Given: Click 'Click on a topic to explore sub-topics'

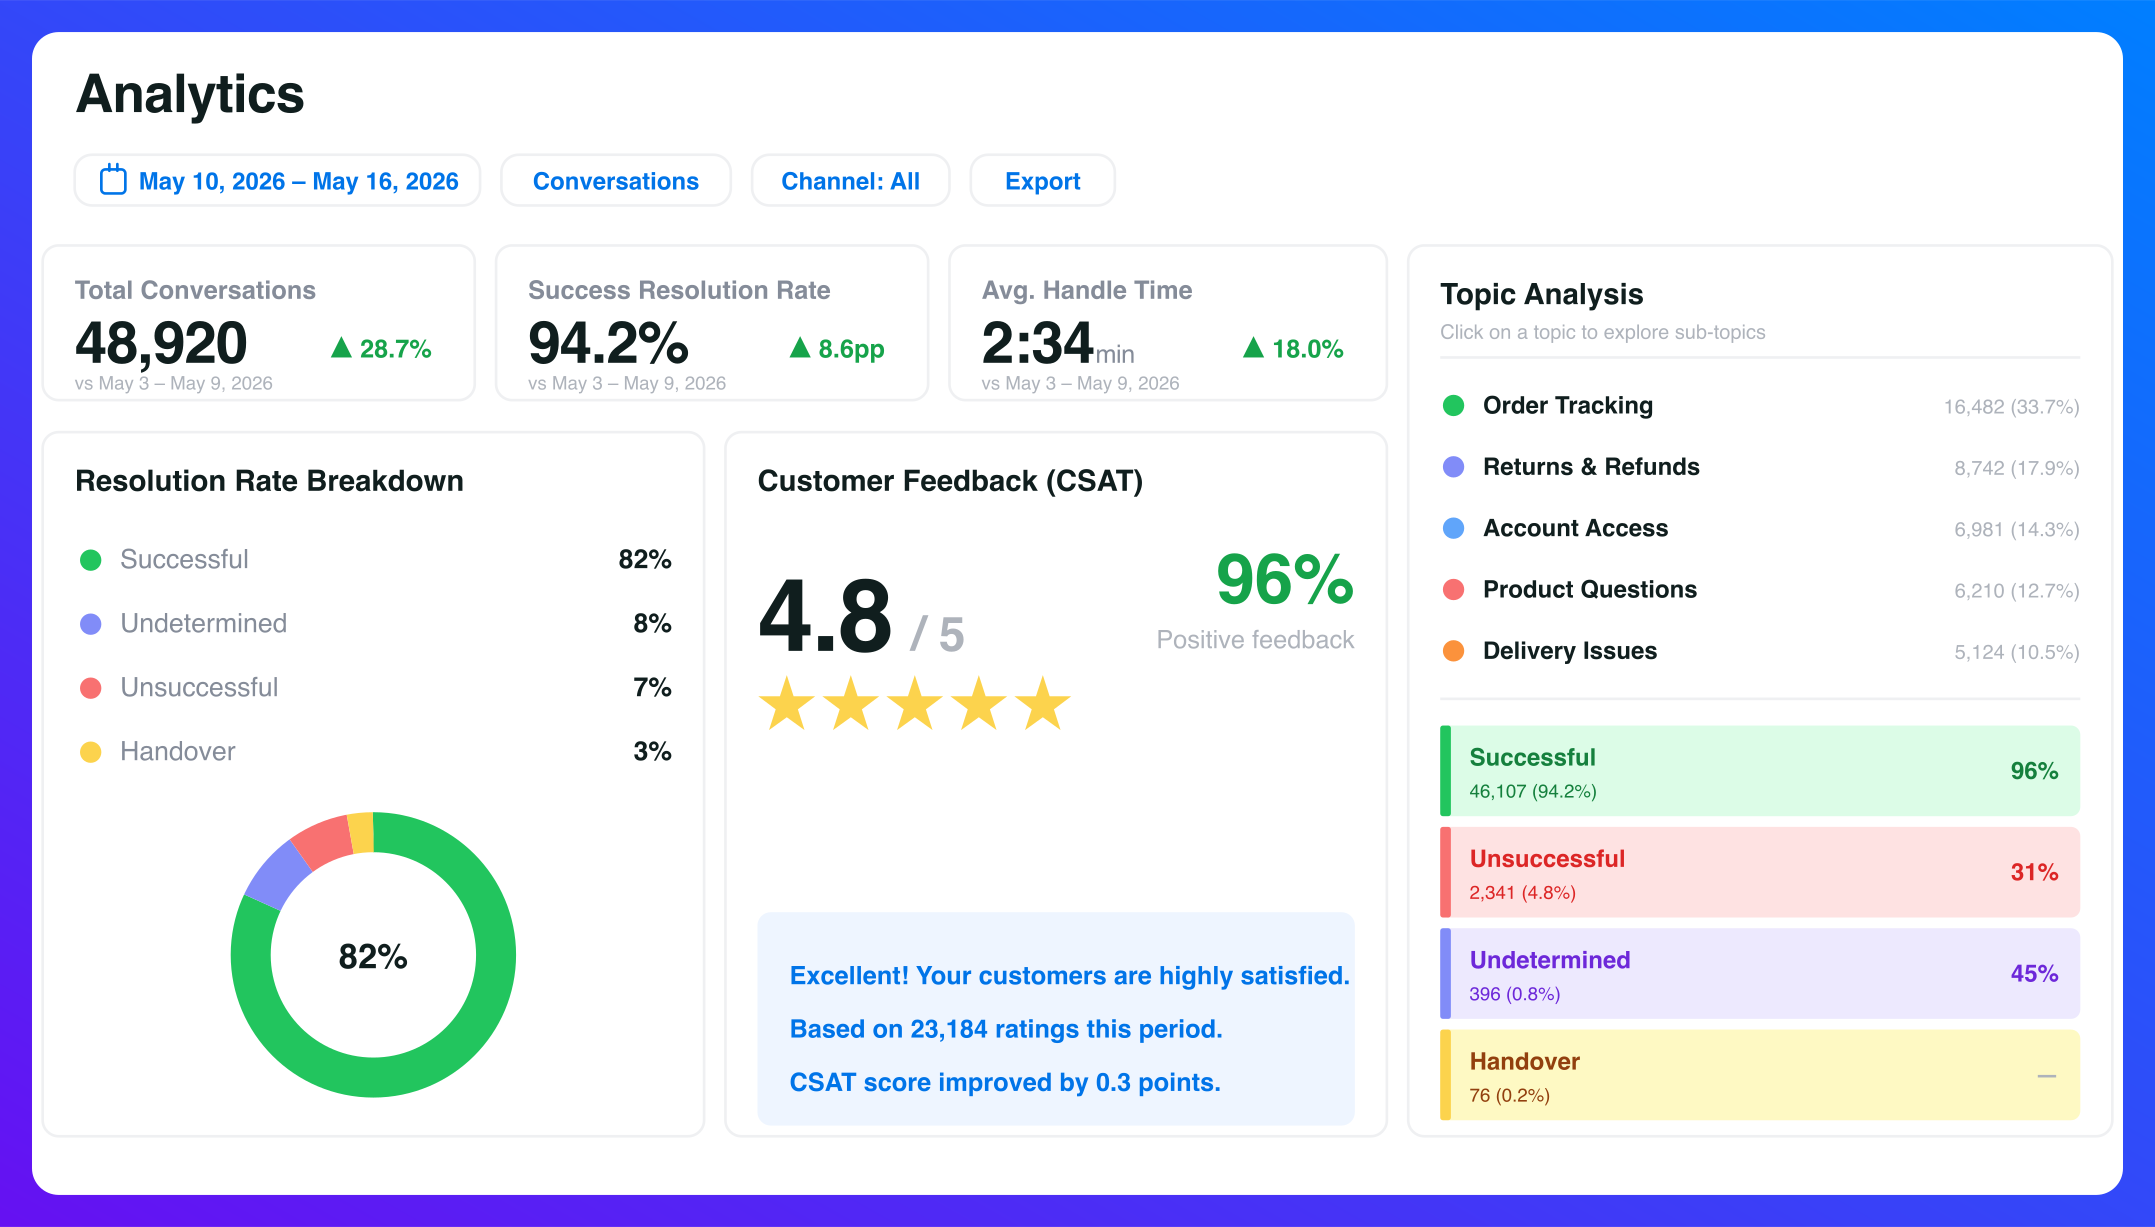Looking at the screenshot, I should [x=1603, y=332].
